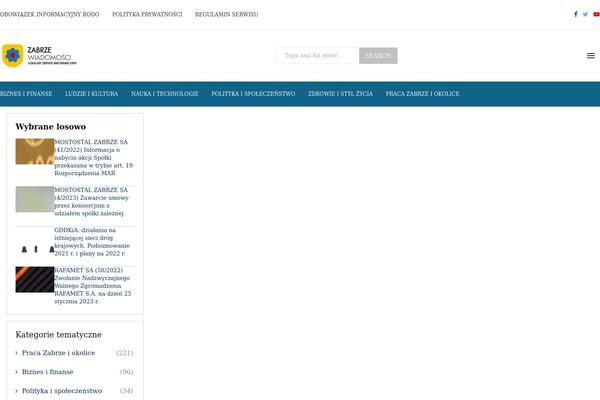Expand Polityka i społeczeństwo category arrow
The width and height of the screenshot is (600, 400).
click(x=16, y=391)
